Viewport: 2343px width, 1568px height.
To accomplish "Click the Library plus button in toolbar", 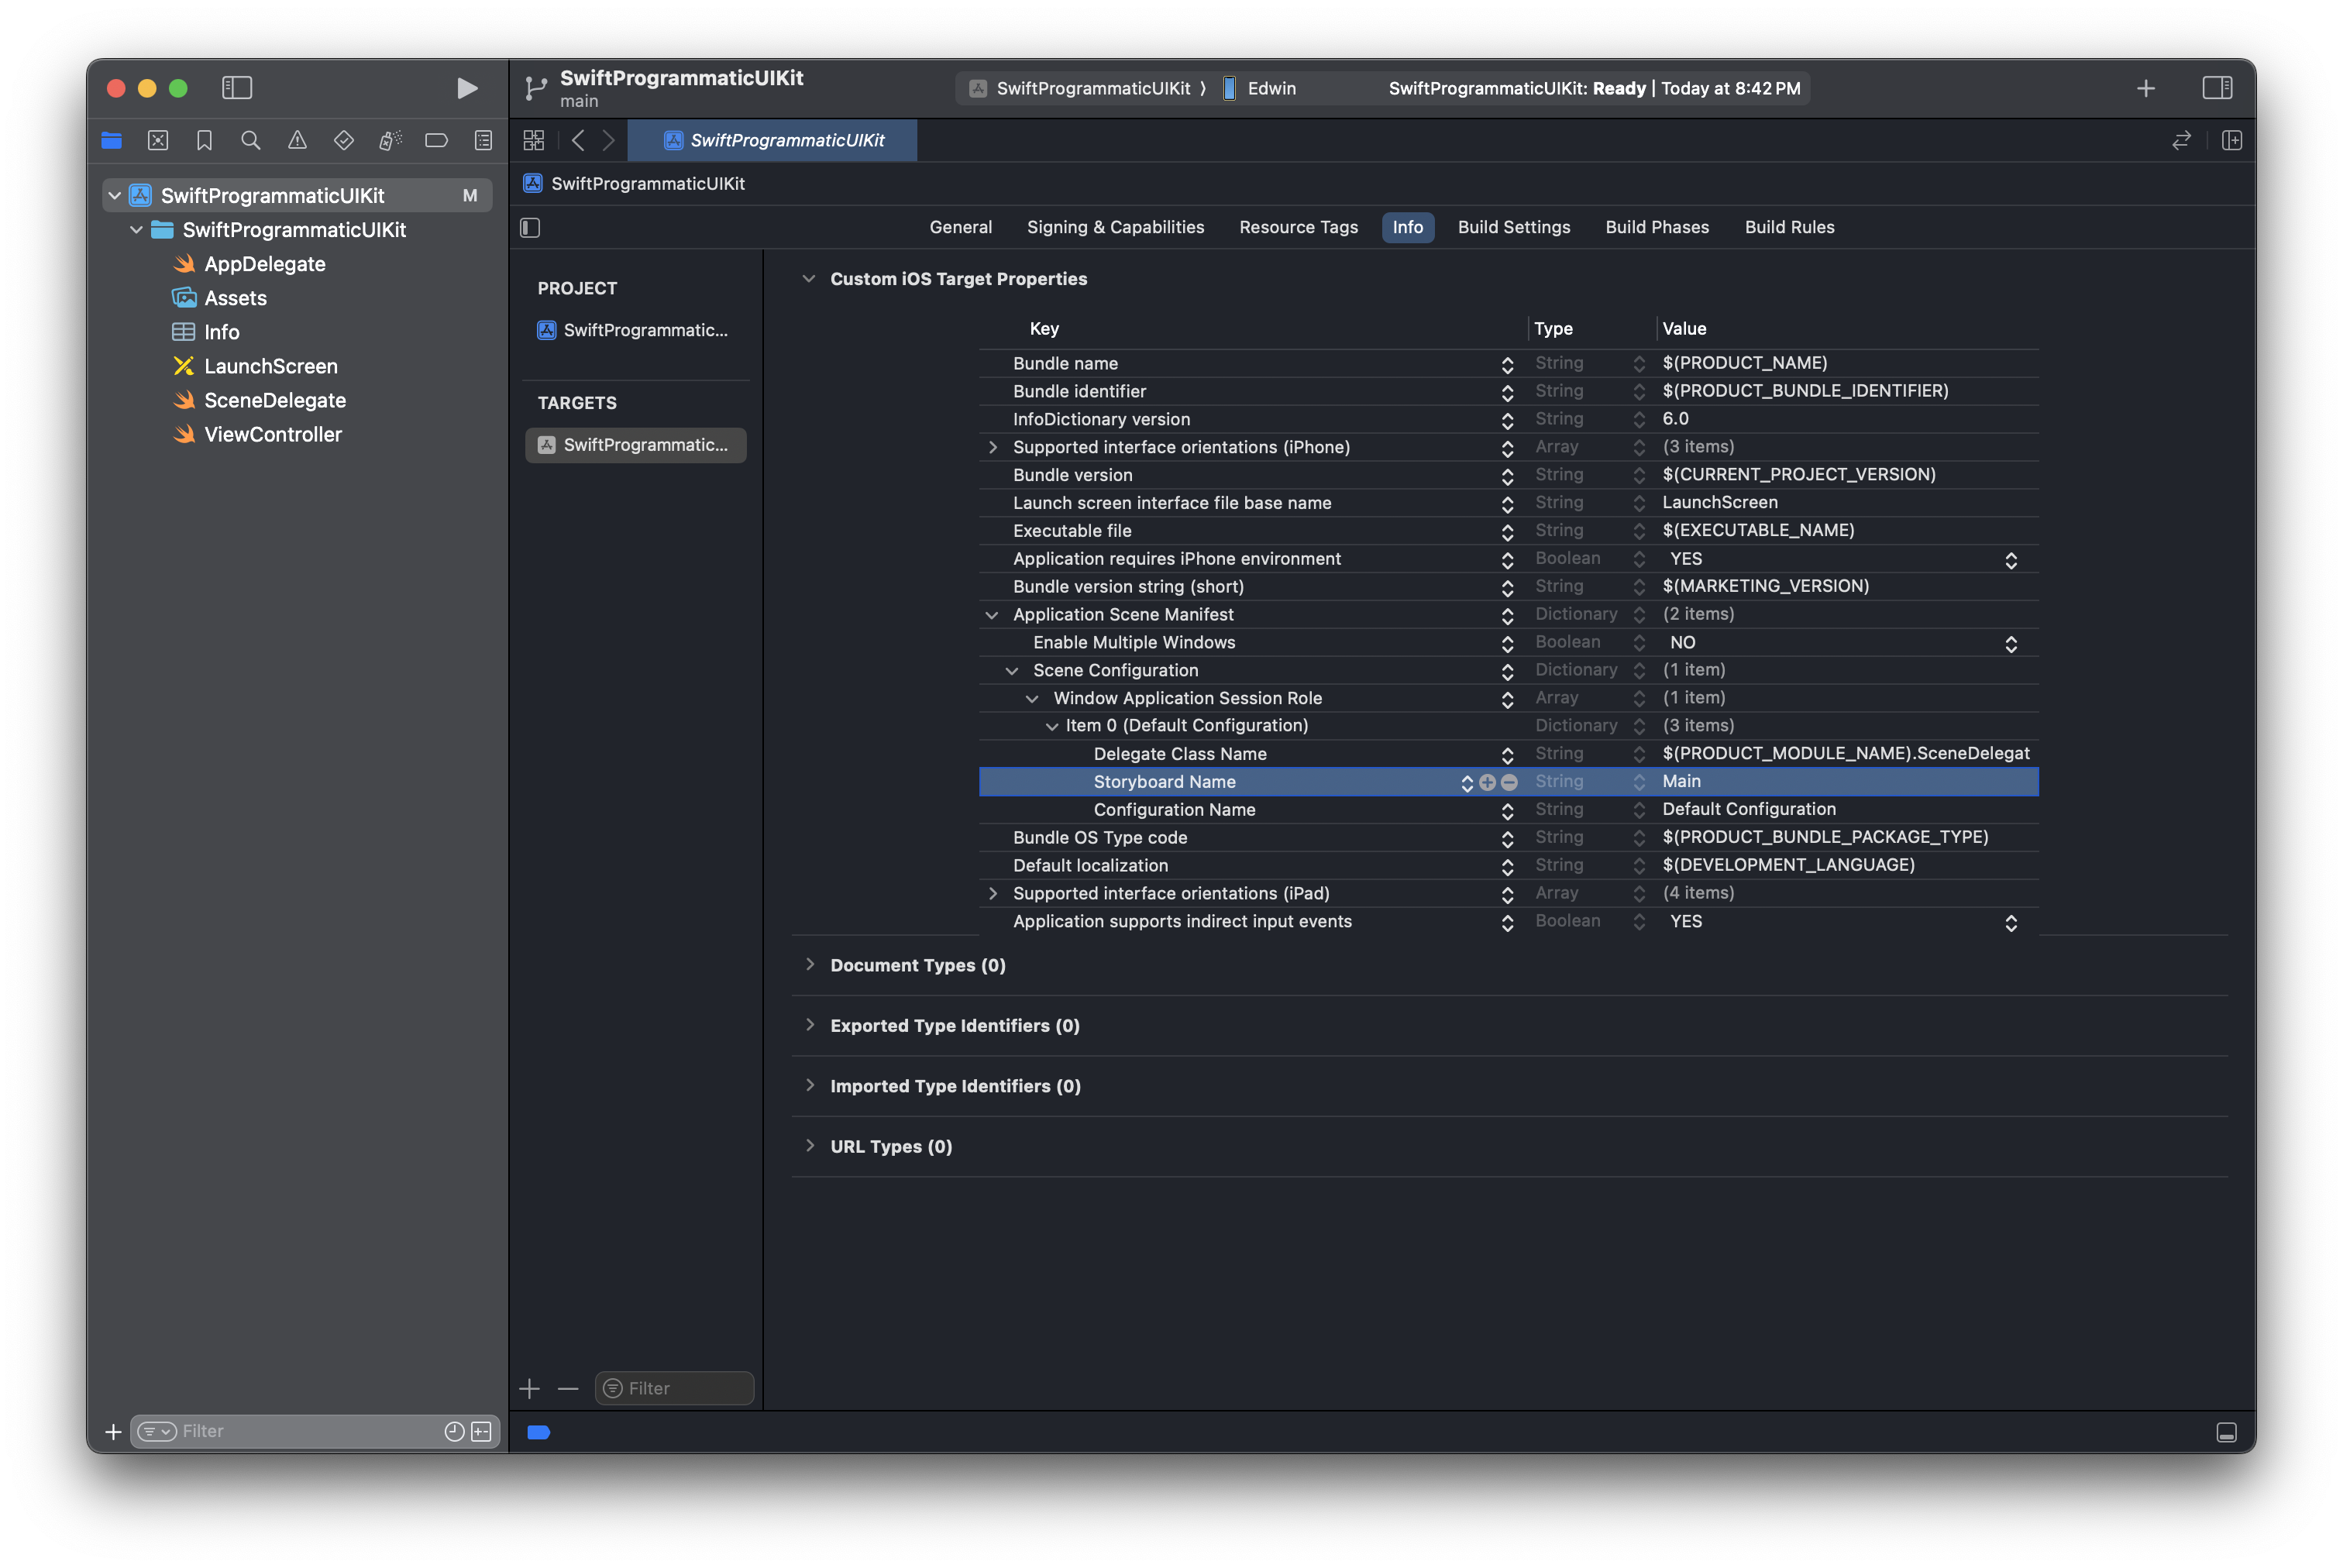I will pyautogui.click(x=2145, y=88).
